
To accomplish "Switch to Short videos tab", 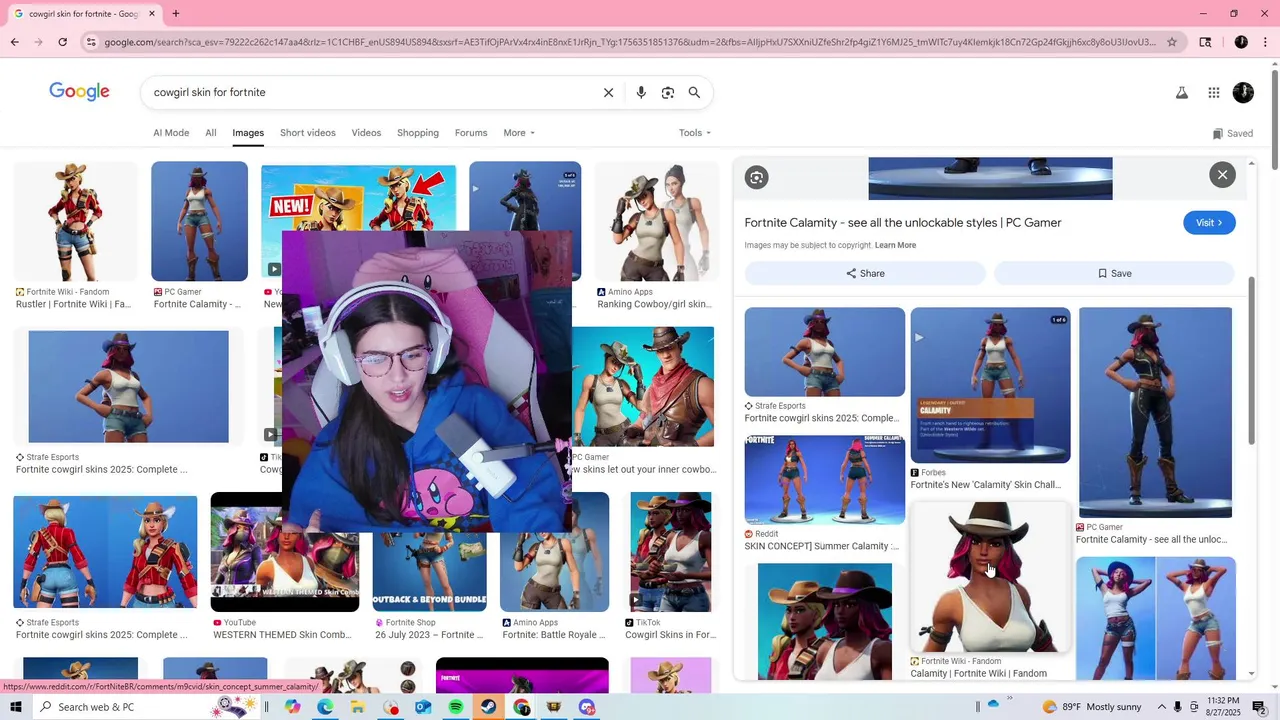I will coord(308,133).
